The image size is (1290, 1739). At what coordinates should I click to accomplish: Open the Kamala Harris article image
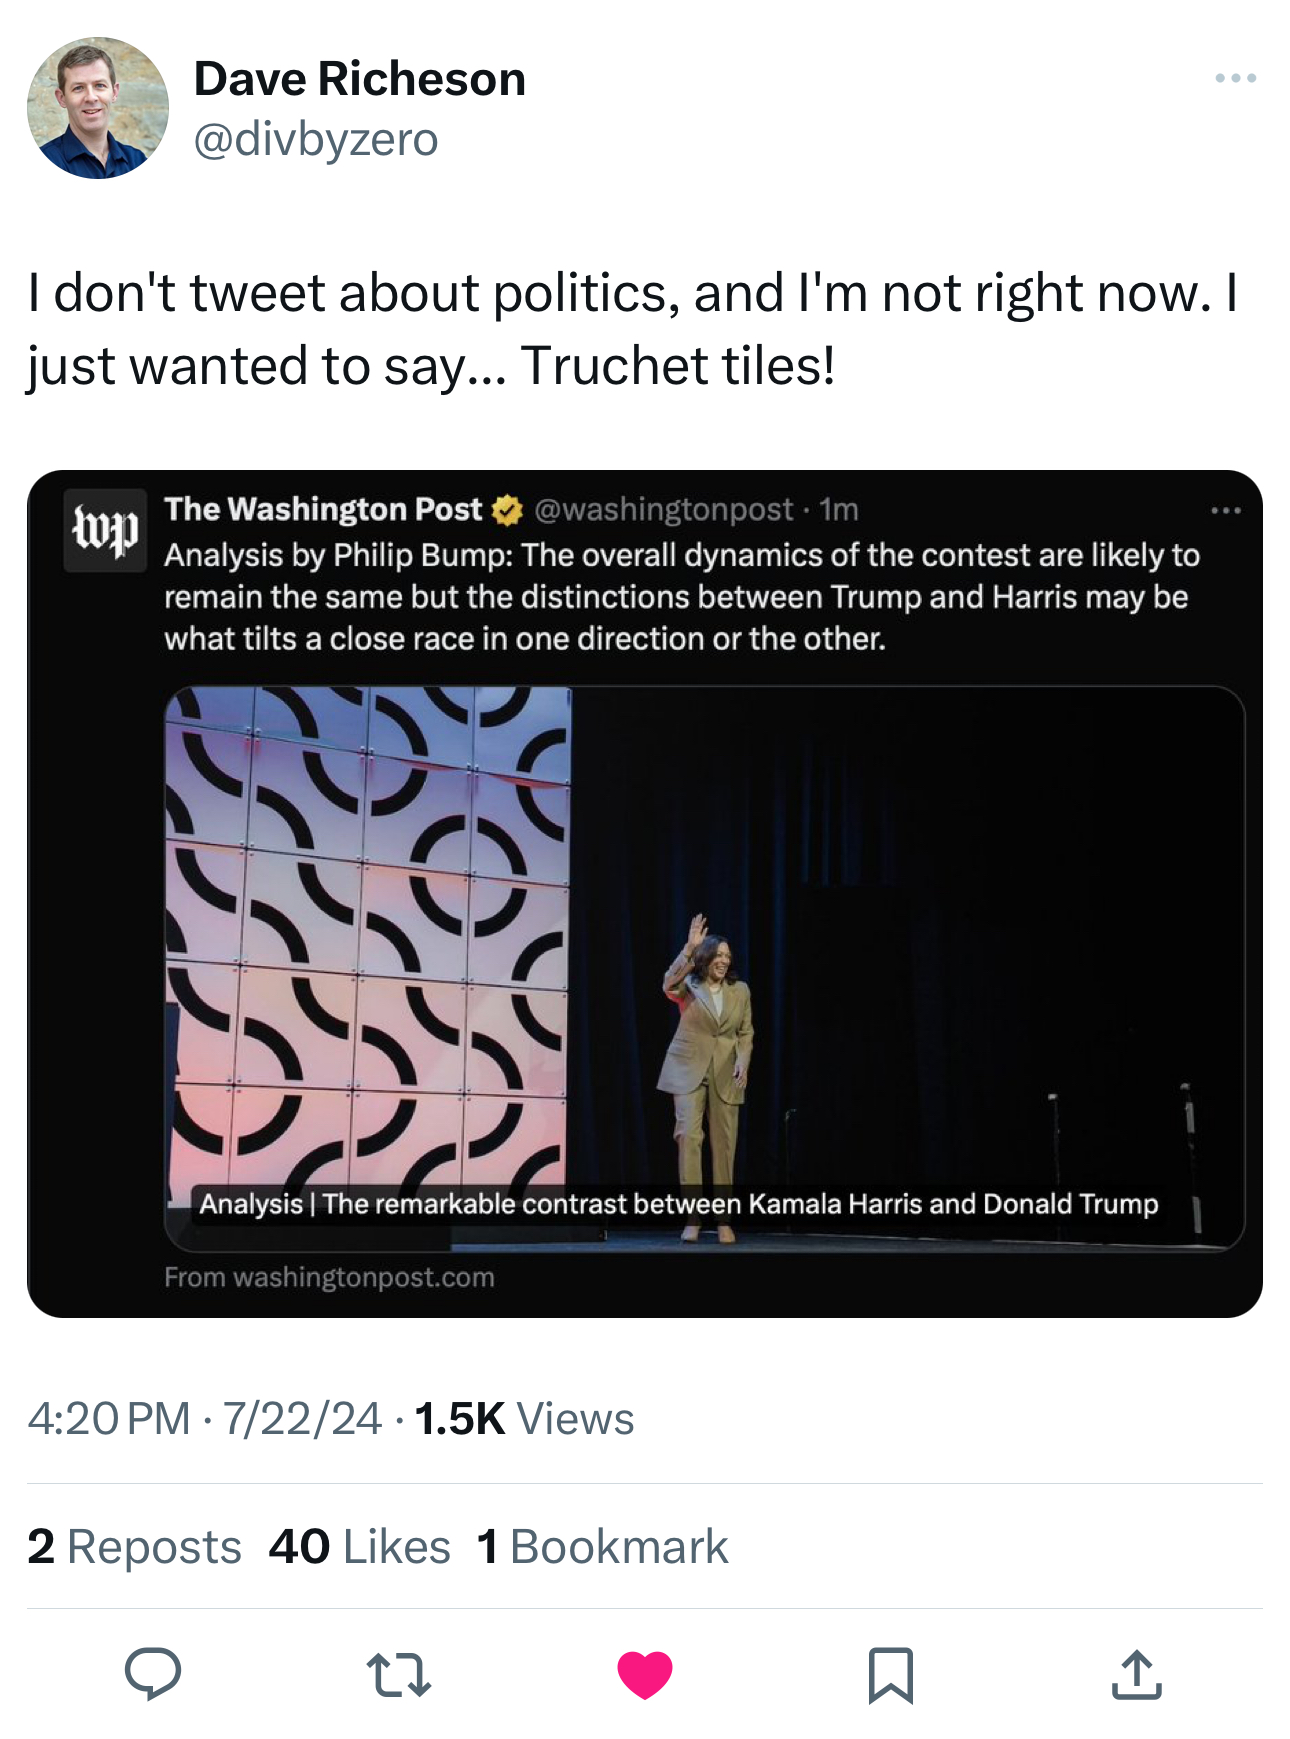704,940
